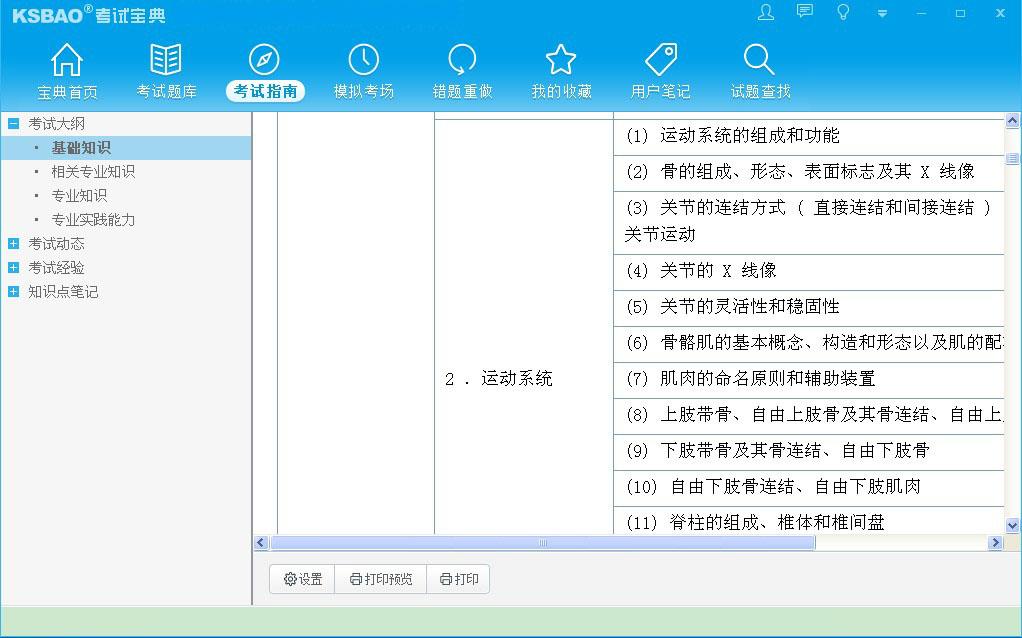Switch to the 宝典首页 tab label
Viewport: 1022px width, 638px height.
click(x=67, y=92)
